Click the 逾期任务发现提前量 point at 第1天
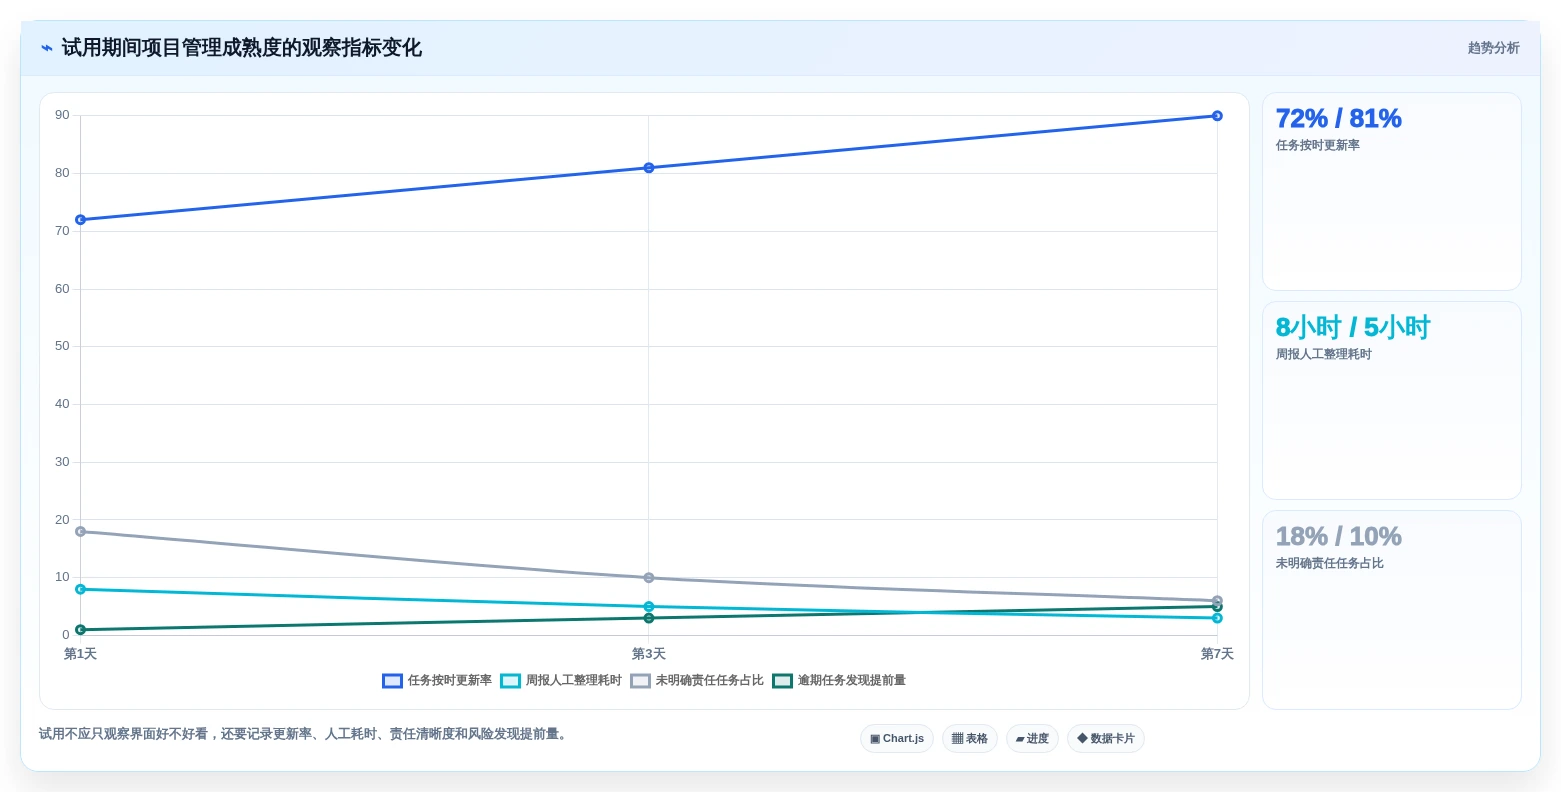The width and height of the screenshot is (1561, 792). pos(80,630)
